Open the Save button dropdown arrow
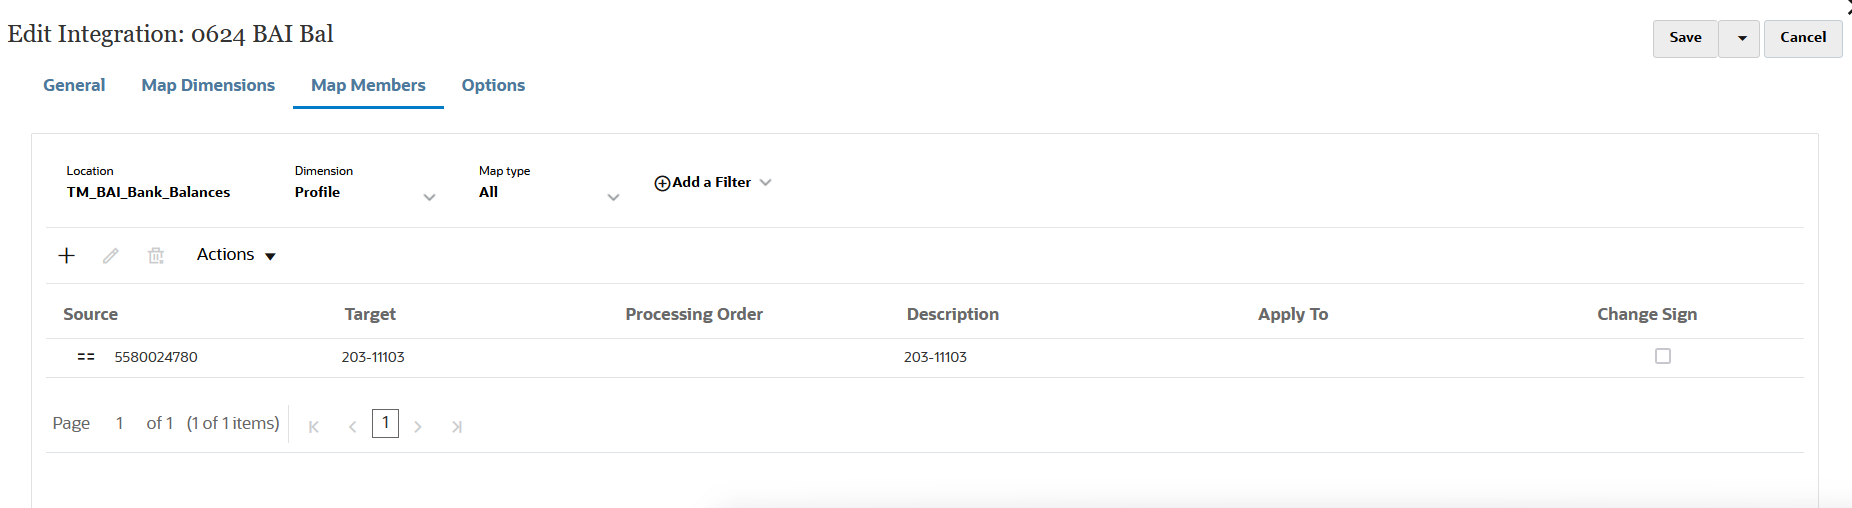Viewport: 1852px width, 508px height. (1742, 38)
